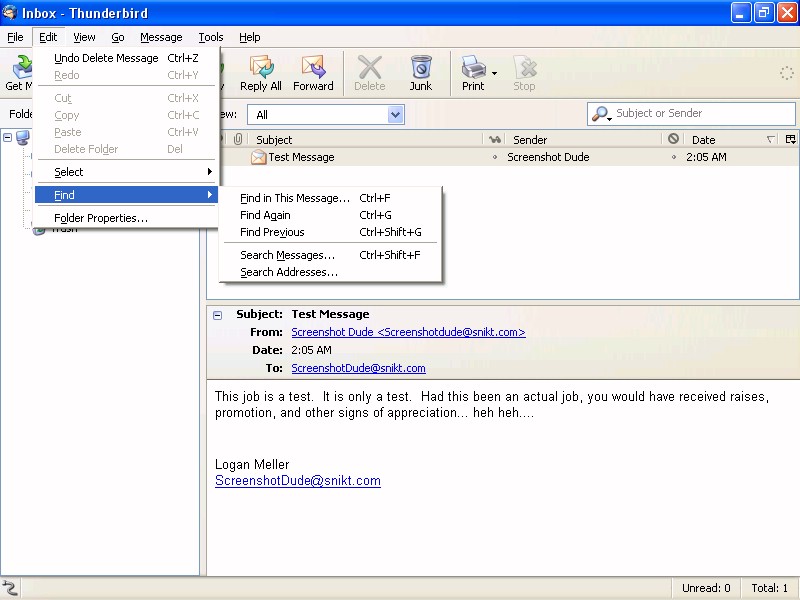Viewport: 800px width, 600px height.
Task: Click the Forward toolbar icon
Action: click(x=313, y=73)
